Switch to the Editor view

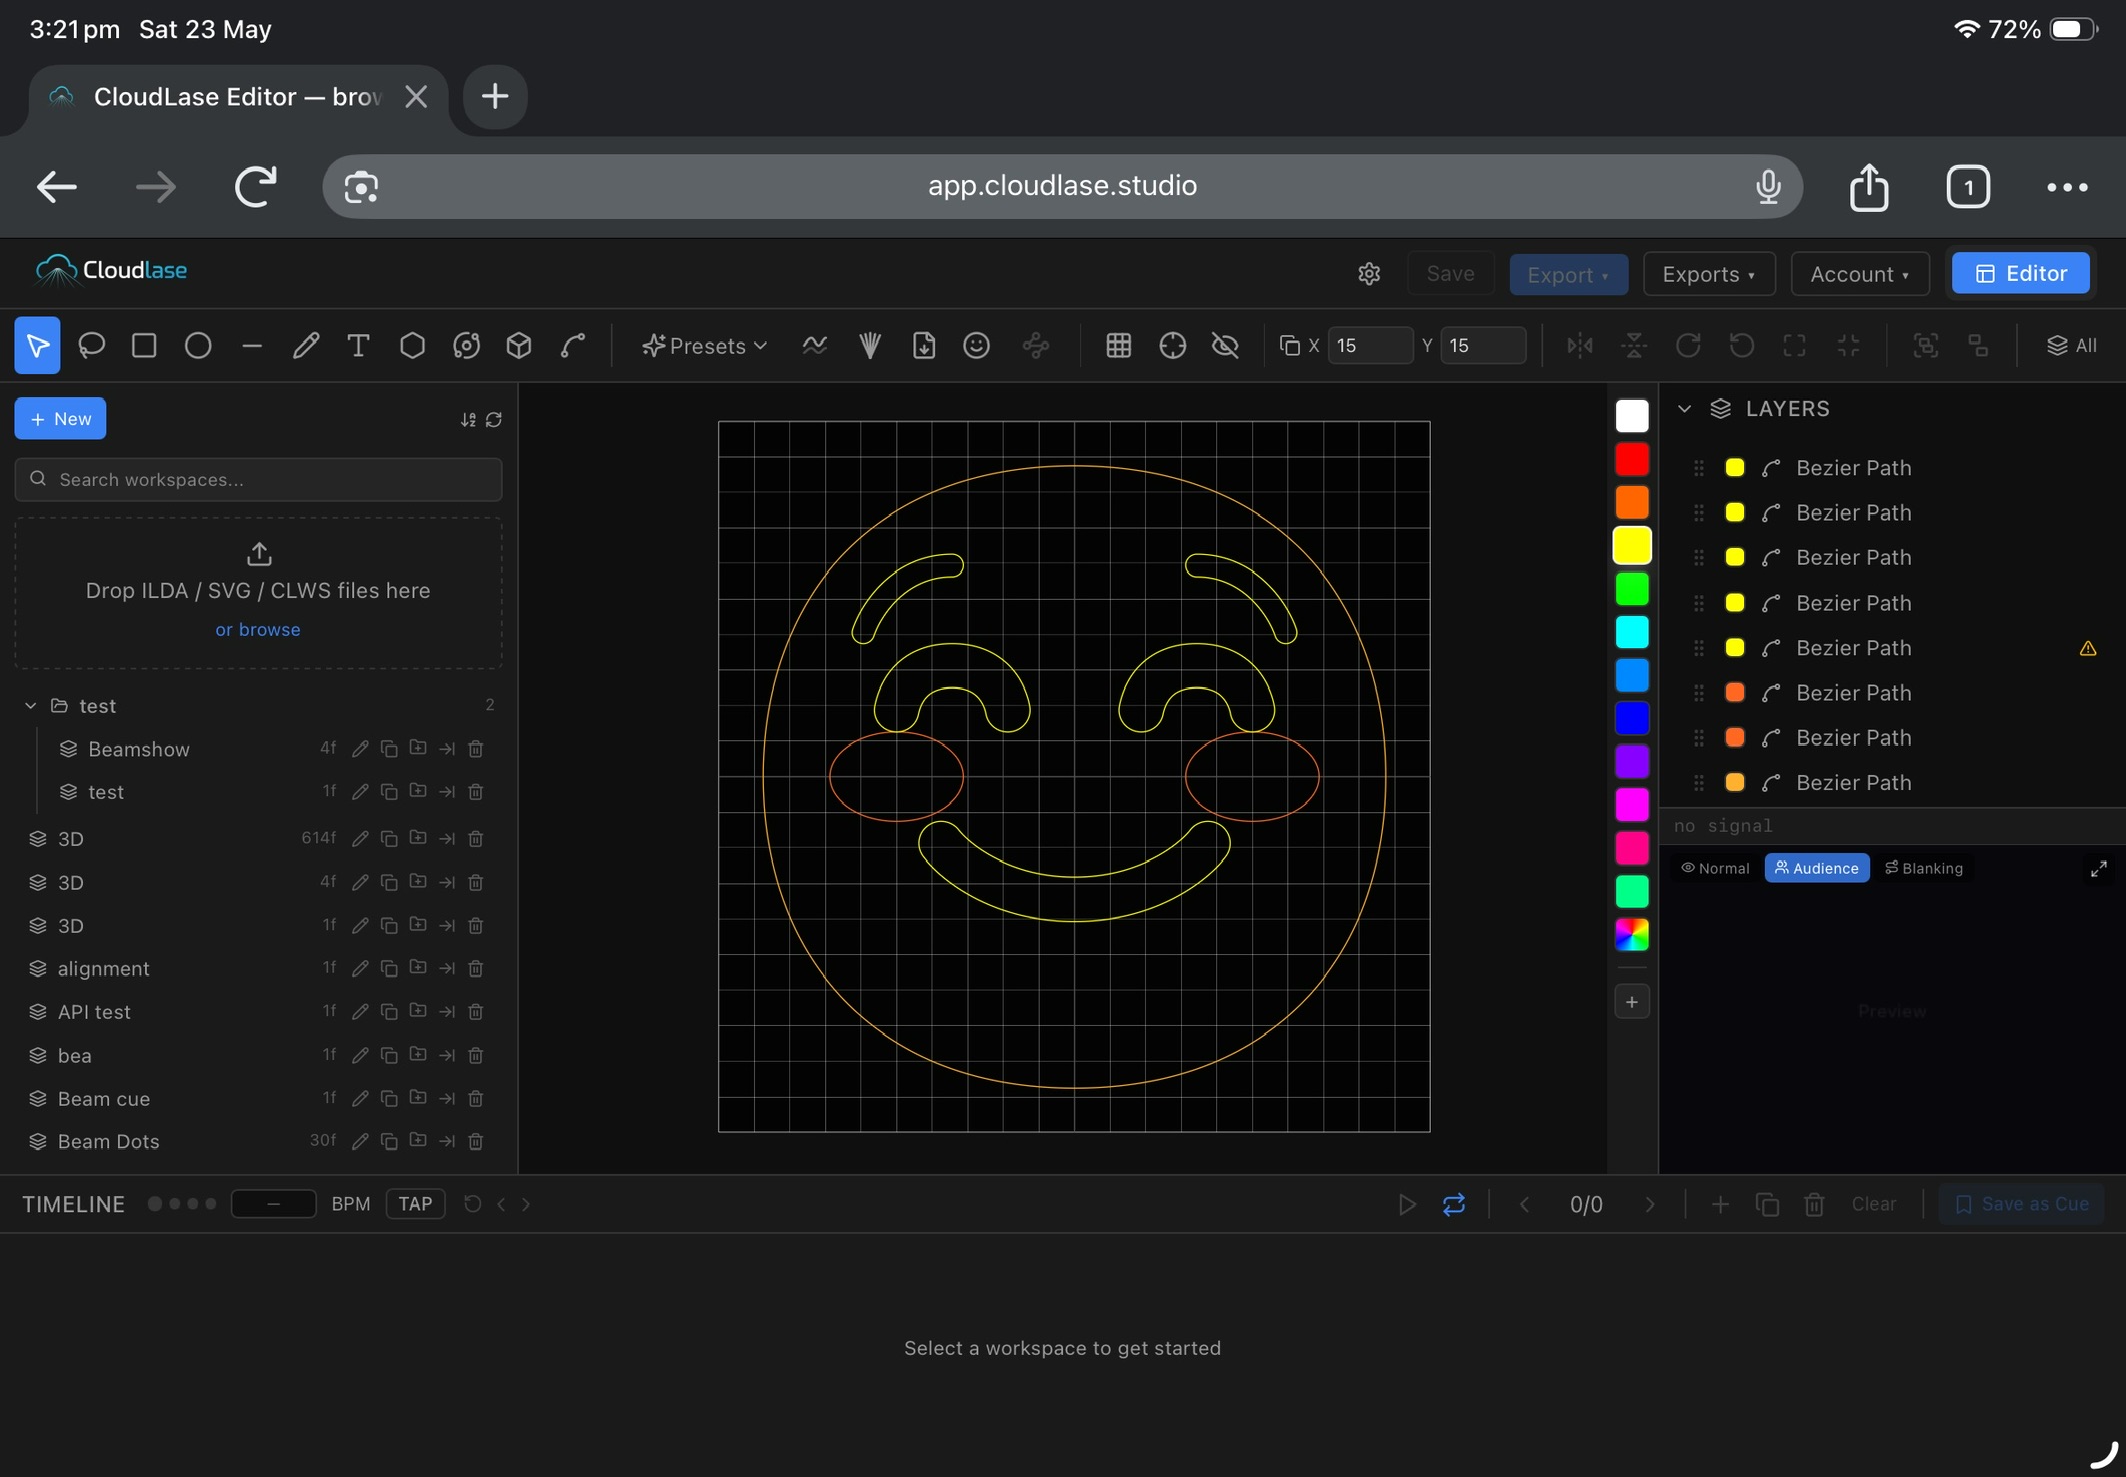coord(2021,274)
